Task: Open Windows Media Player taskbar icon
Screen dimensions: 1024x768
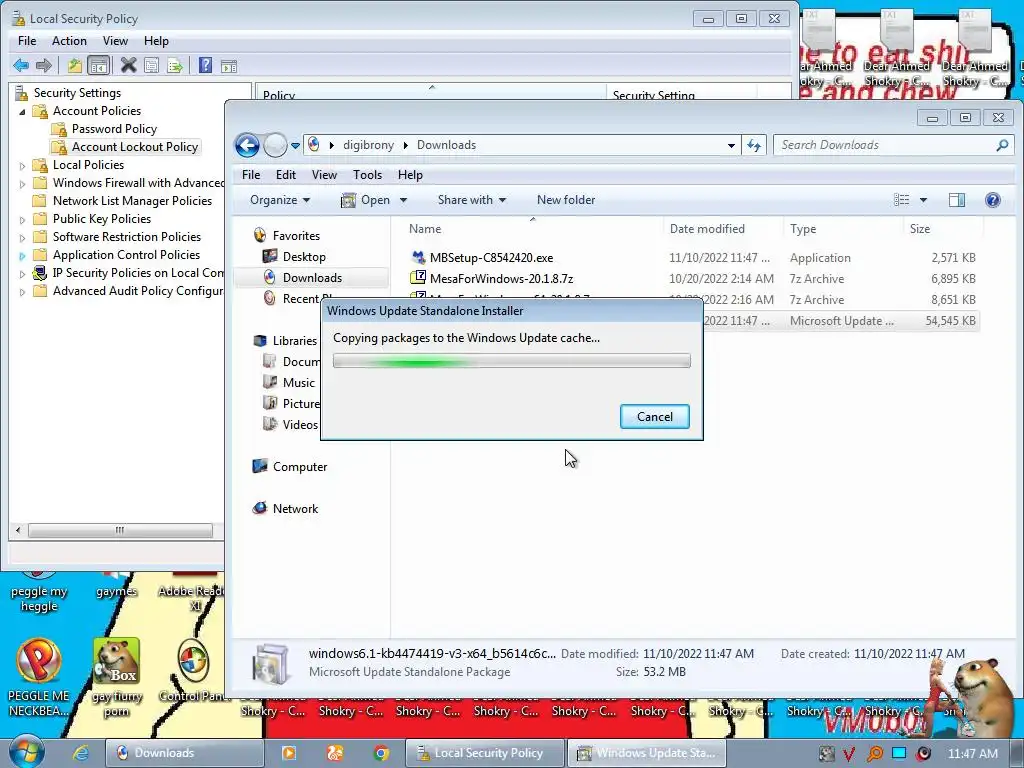Action: [x=289, y=753]
